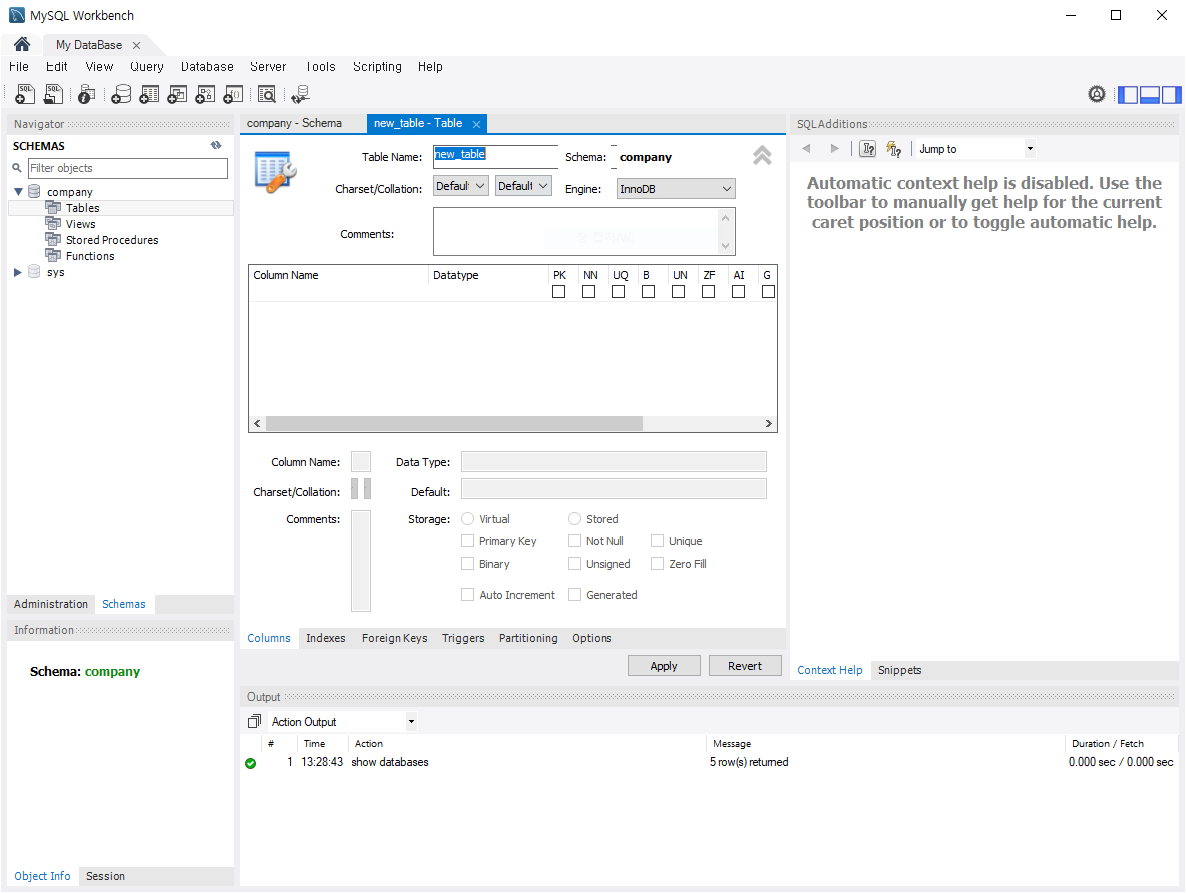
Task: Click the search table data icon
Action: (x=267, y=94)
